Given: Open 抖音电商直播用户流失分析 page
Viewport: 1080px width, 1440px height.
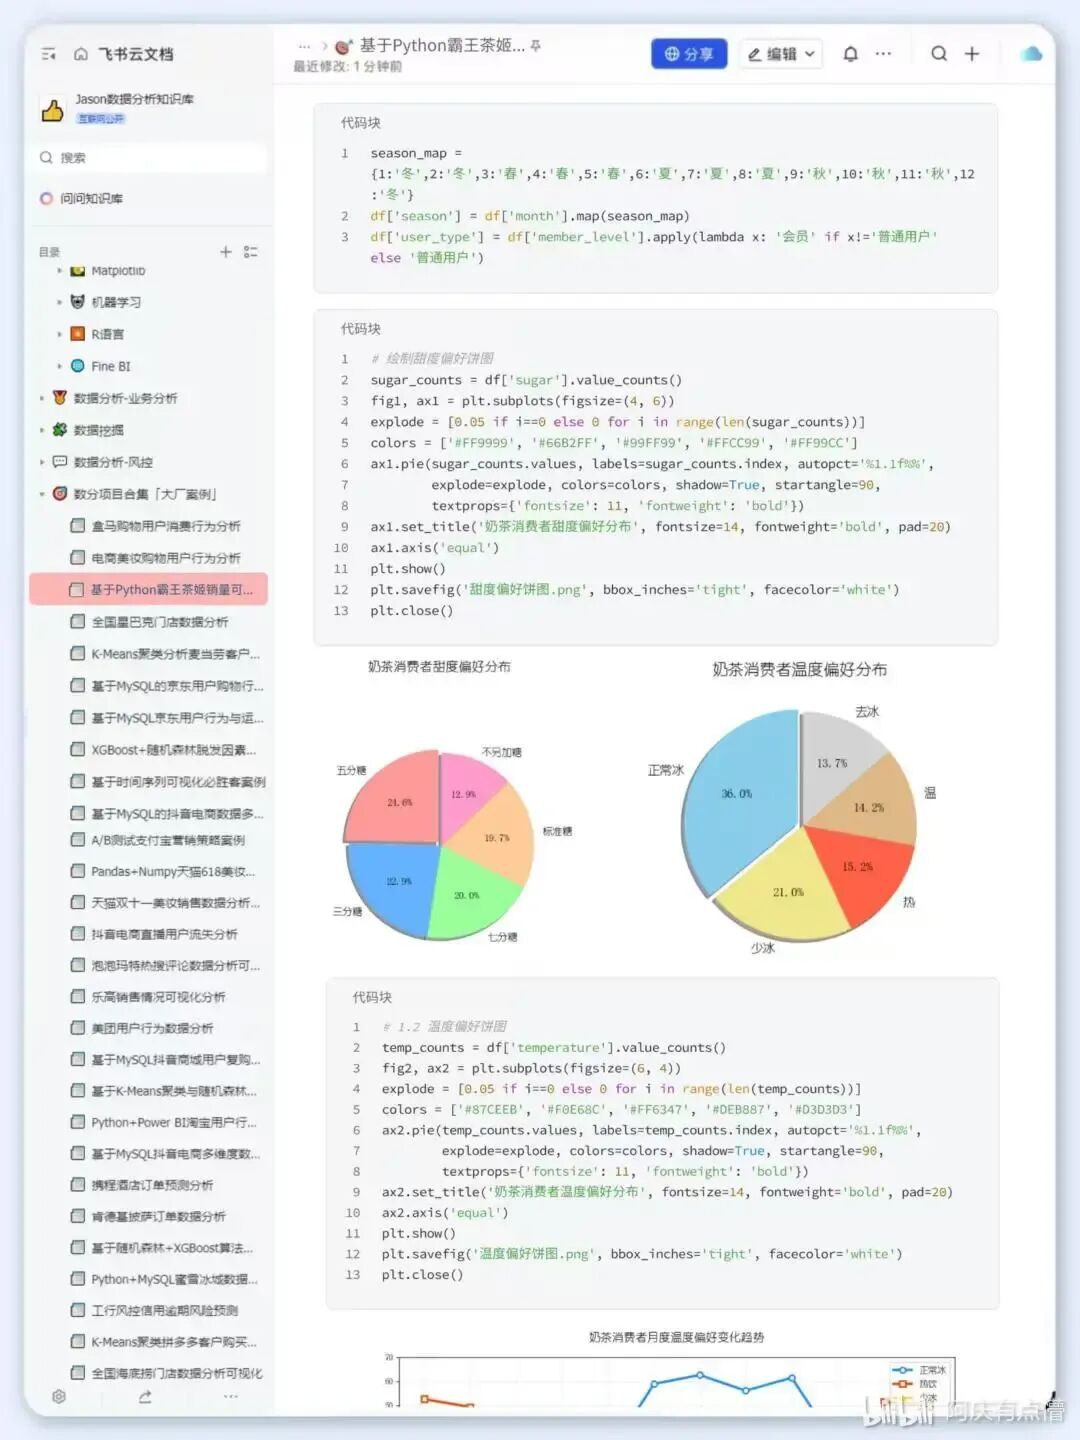Looking at the screenshot, I should tap(164, 934).
